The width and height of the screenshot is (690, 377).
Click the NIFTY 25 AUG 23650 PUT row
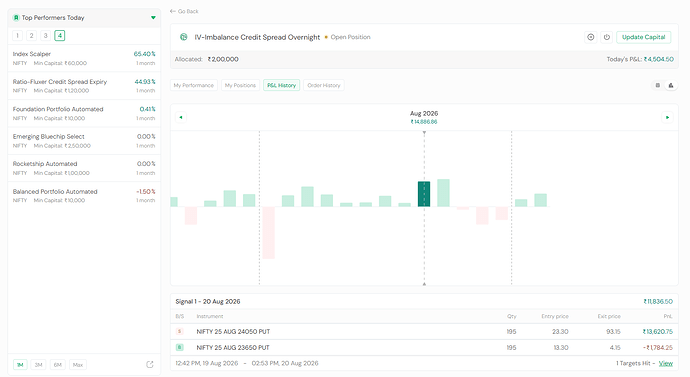pos(424,348)
